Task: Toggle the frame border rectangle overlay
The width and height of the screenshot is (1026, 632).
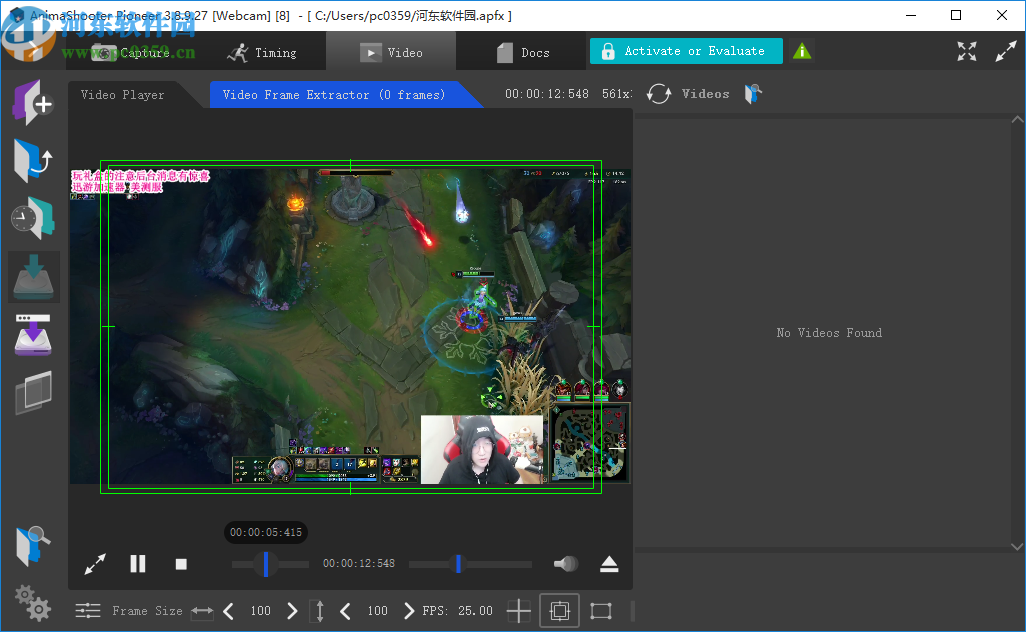Action: coord(600,610)
